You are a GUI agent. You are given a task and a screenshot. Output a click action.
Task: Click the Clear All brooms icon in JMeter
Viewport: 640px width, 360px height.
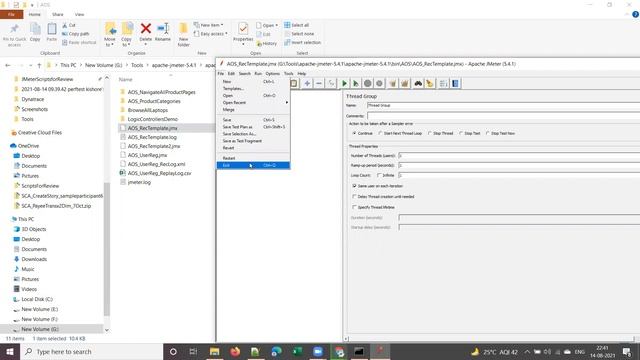pyautogui.click(x=404, y=83)
